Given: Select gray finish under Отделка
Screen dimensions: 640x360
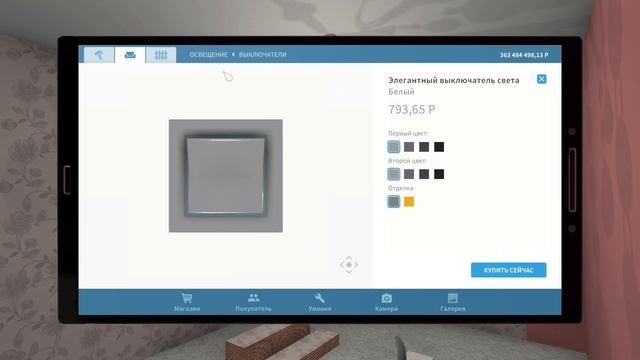Looking at the screenshot, I should click(x=393, y=202).
